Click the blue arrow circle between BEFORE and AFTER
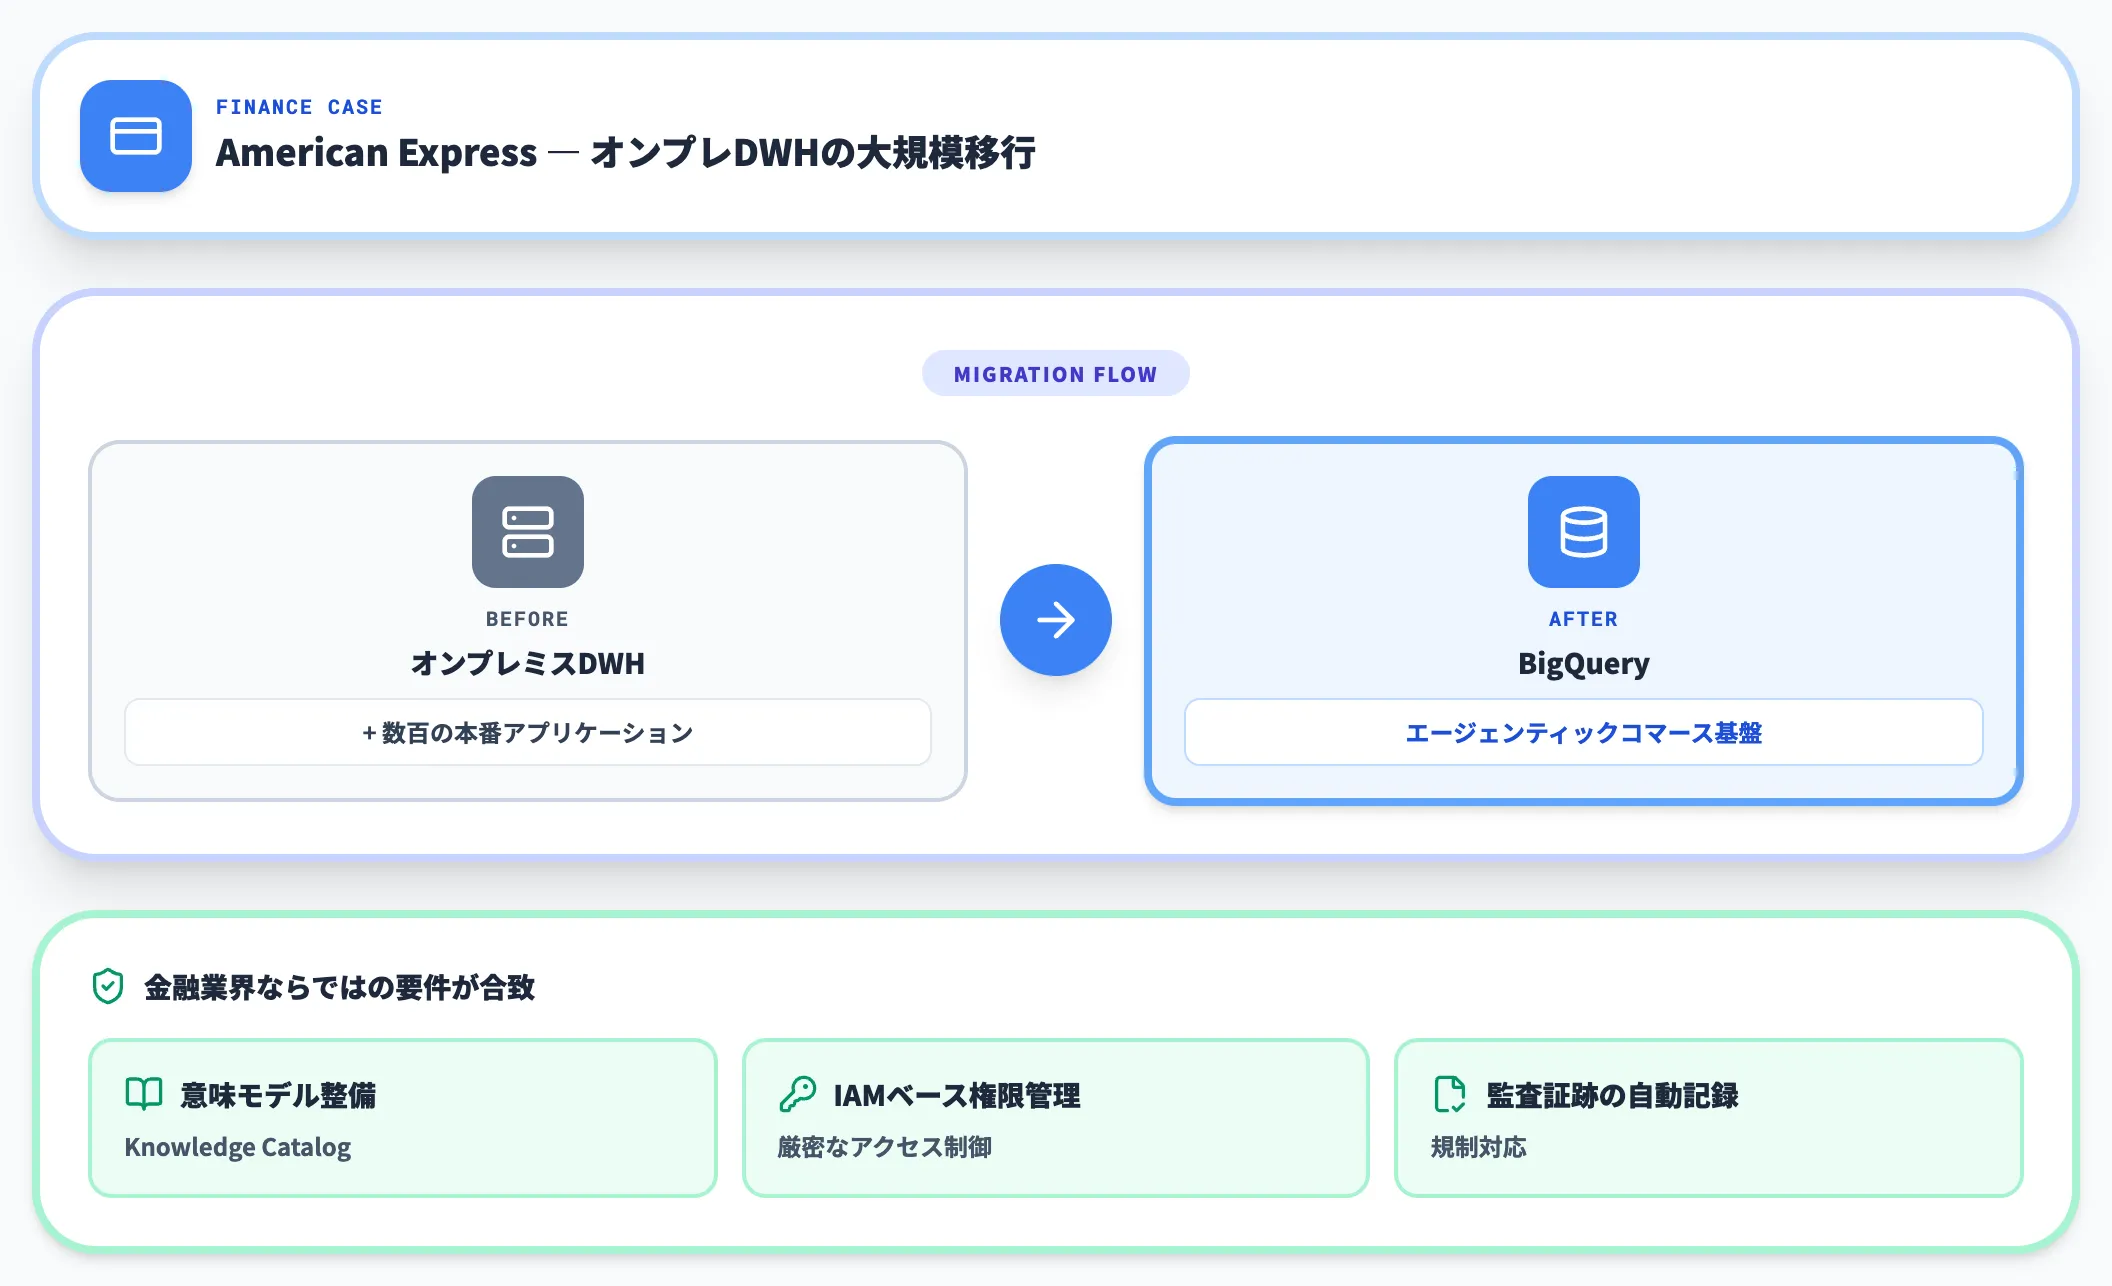The width and height of the screenshot is (2112, 1286). point(1056,619)
